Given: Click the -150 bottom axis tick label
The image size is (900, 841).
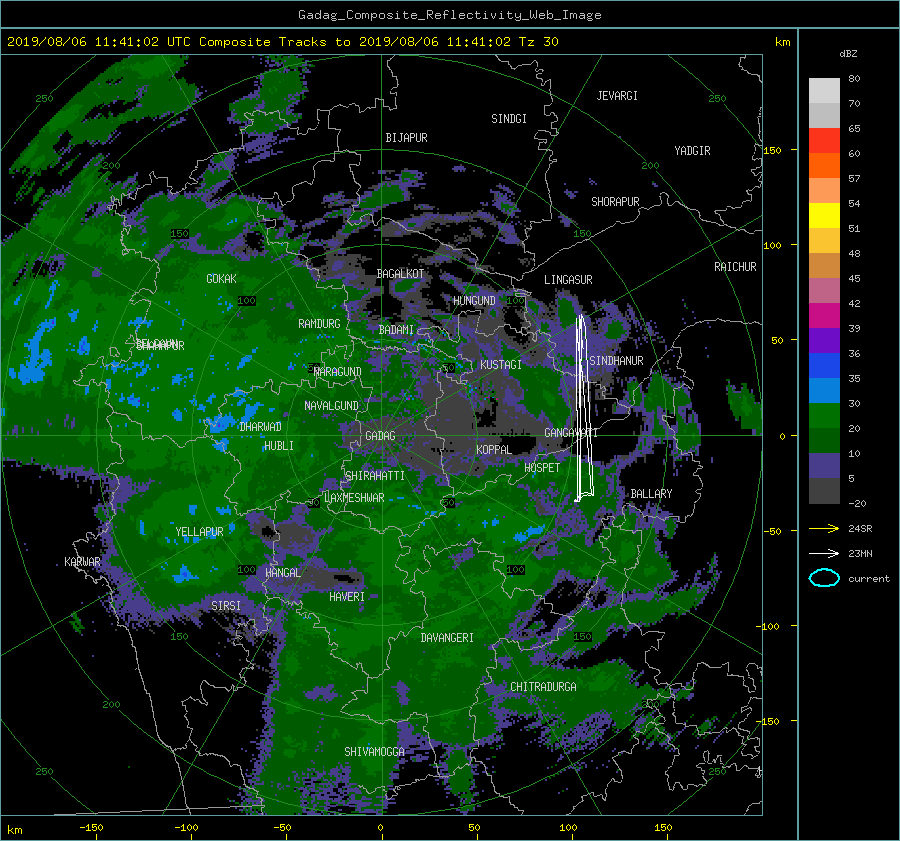Looking at the screenshot, I should [91, 828].
